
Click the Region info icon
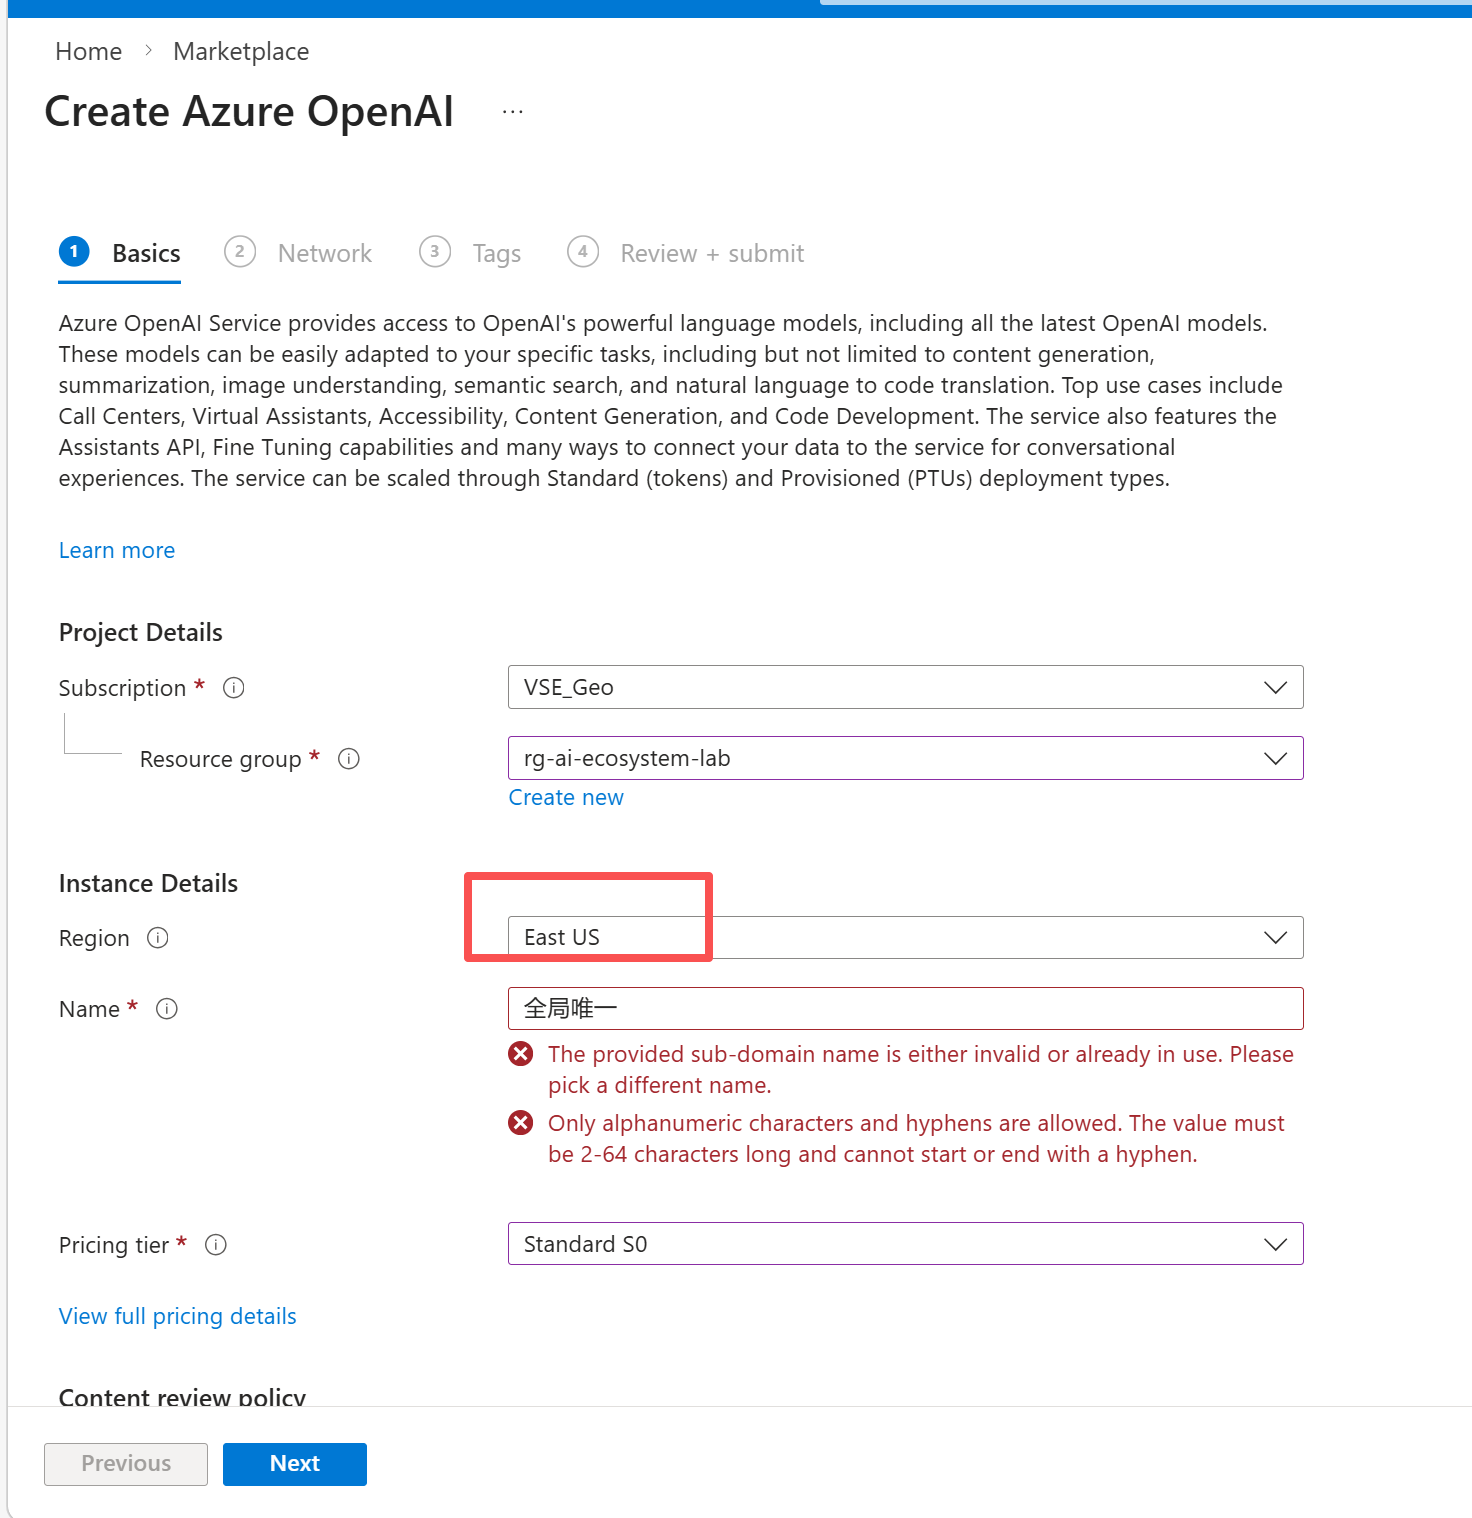pyautogui.click(x=158, y=938)
